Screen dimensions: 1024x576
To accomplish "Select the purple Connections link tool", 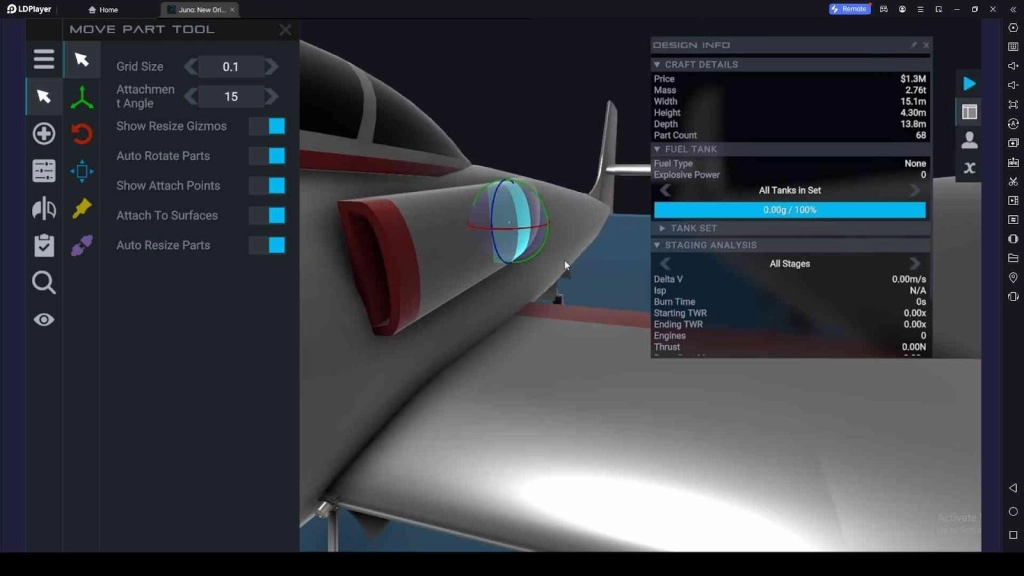I will (x=82, y=246).
